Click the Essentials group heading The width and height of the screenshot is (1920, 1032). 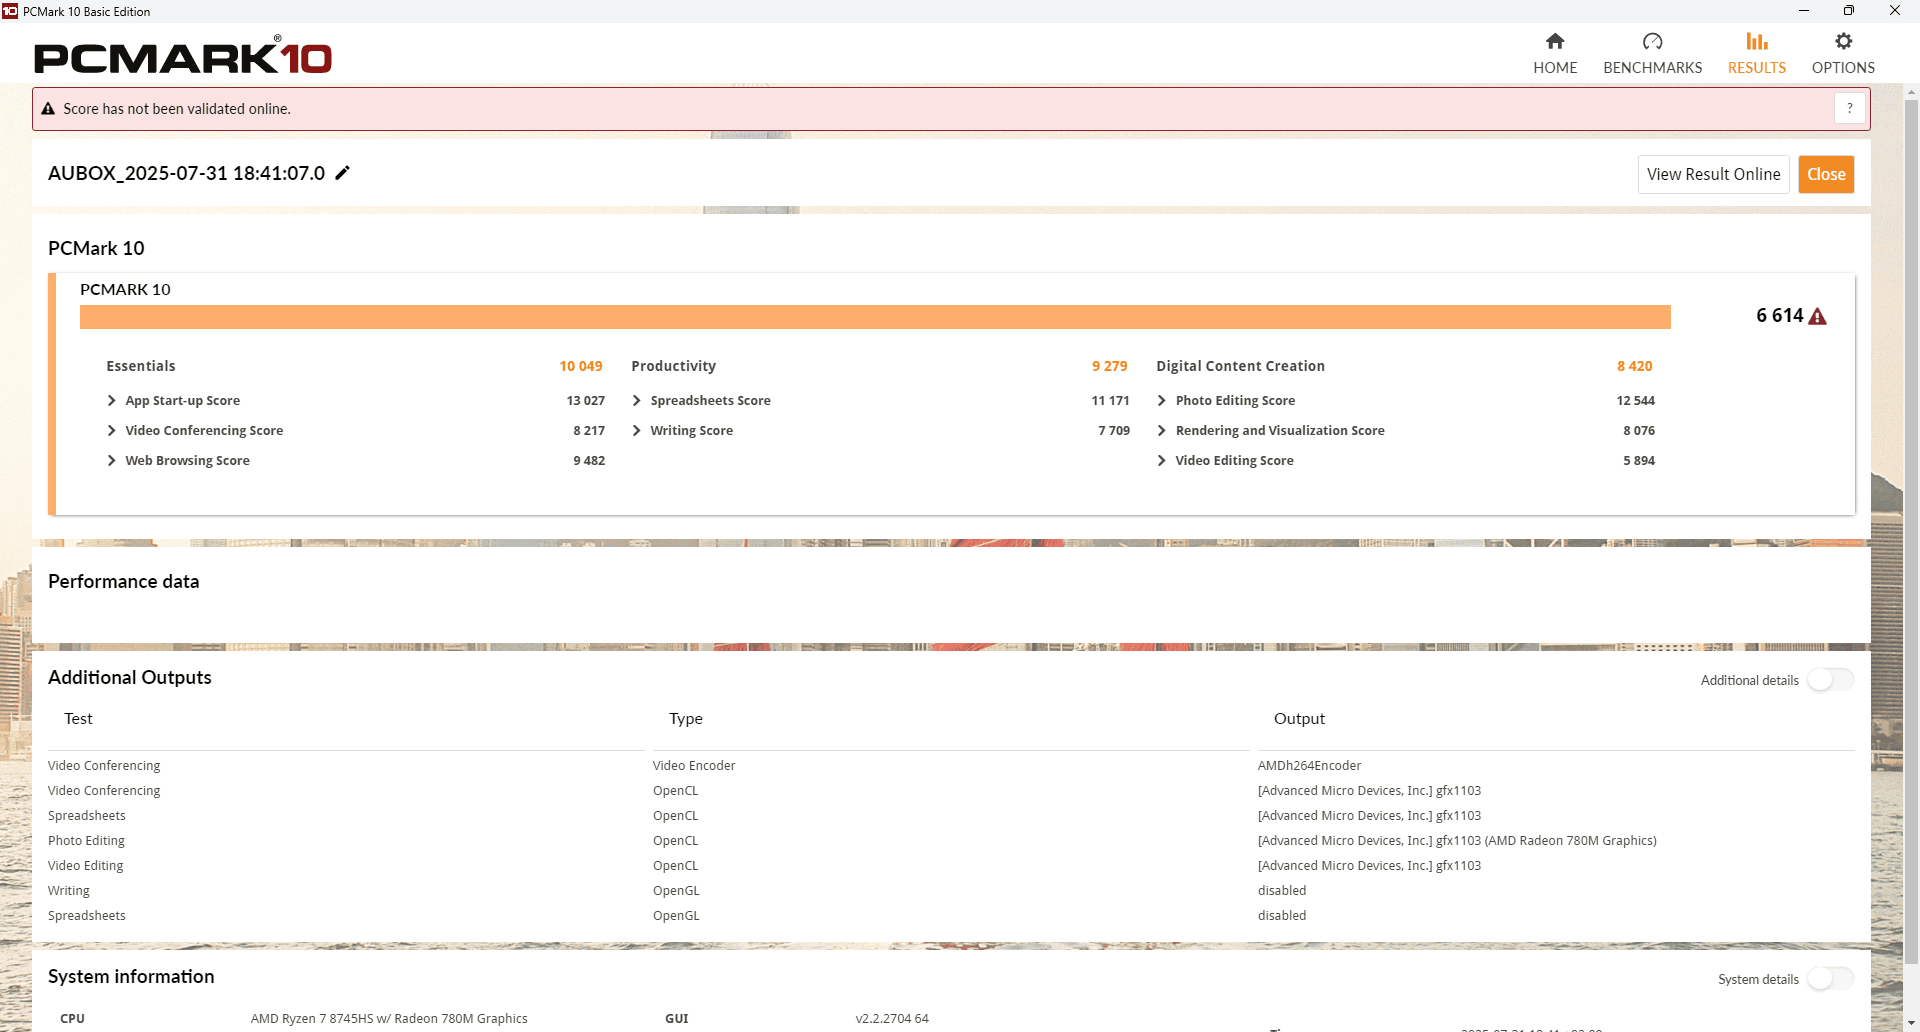pos(141,366)
